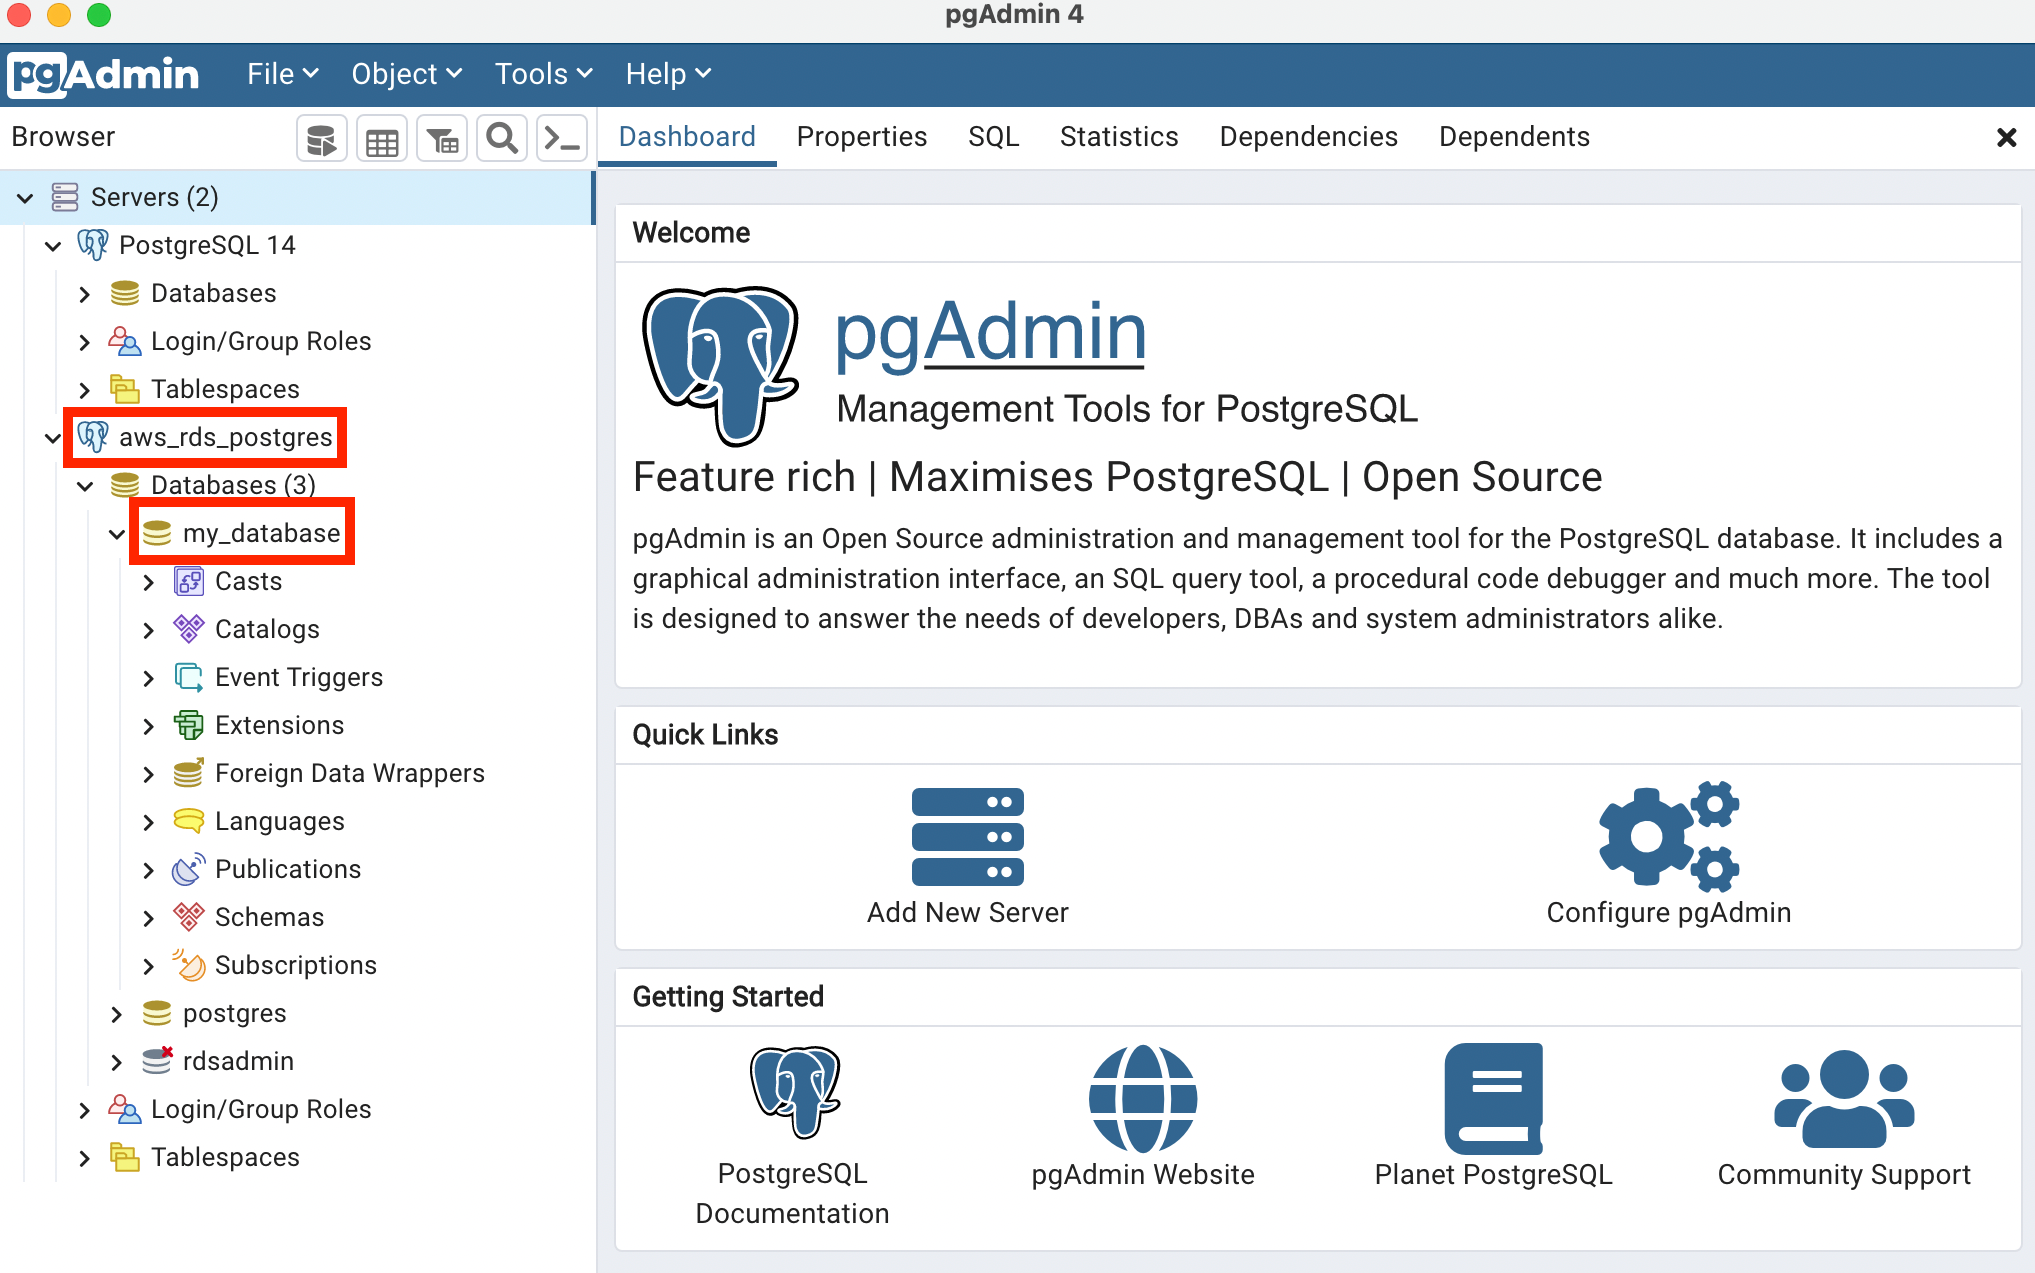Open the Tools menu
This screenshot has height=1273, width=2035.
(x=543, y=74)
